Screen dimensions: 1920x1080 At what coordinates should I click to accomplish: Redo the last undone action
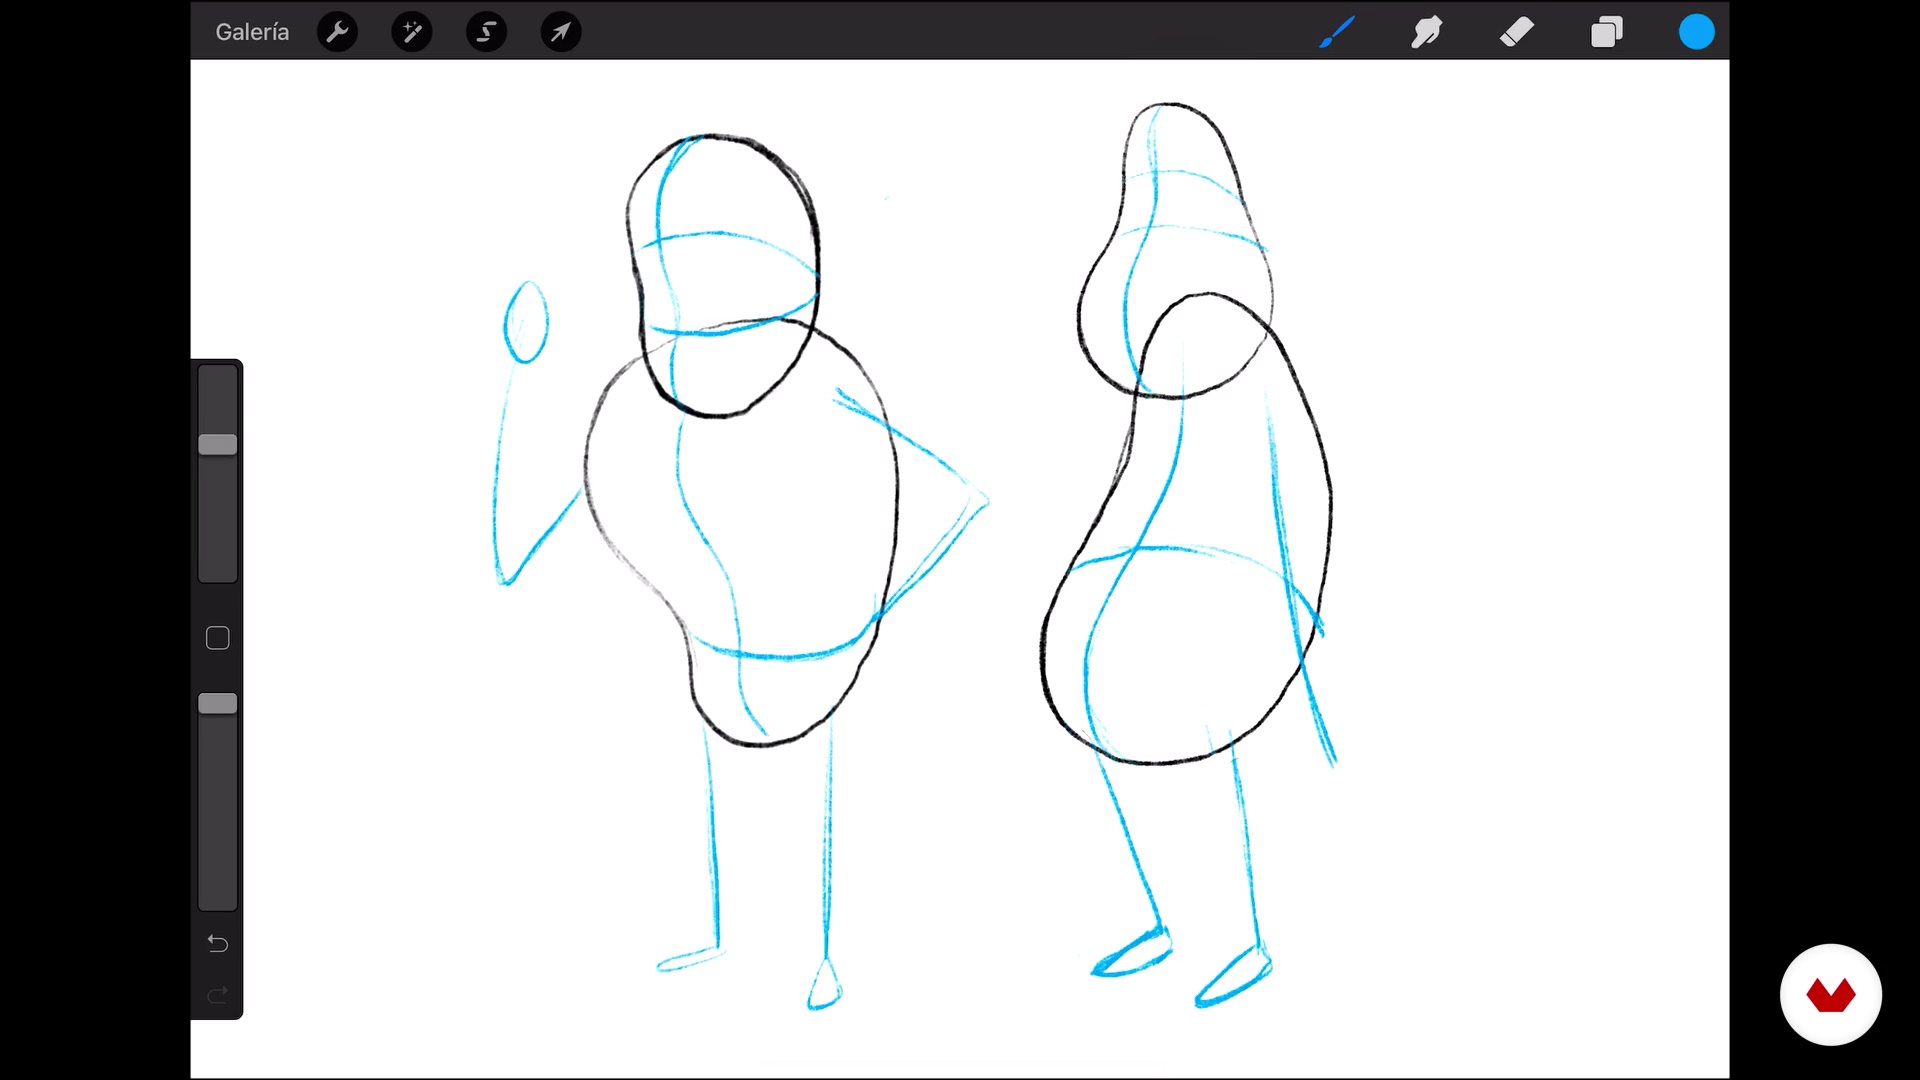(x=217, y=994)
